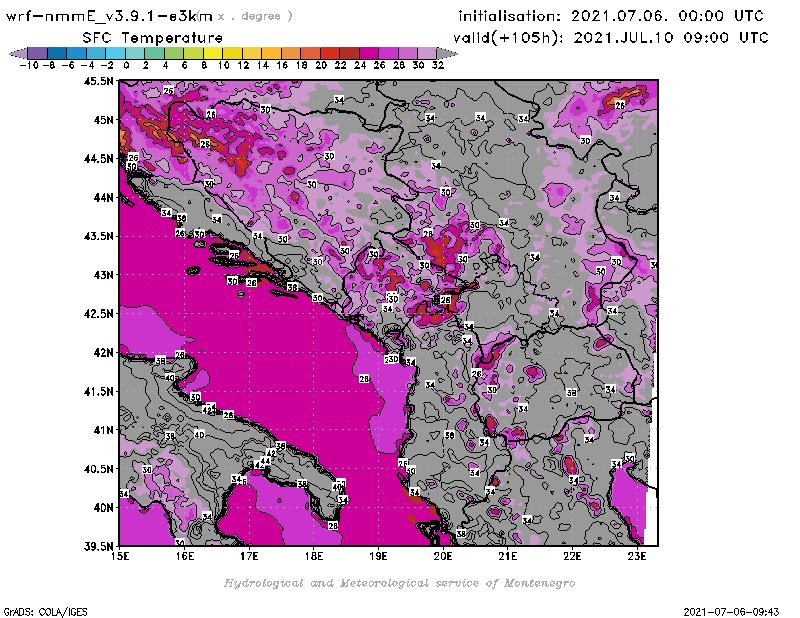The image size is (800, 618).
Task: Select the legend swatch between 12 and 14
Action: [x=252, y=53]
